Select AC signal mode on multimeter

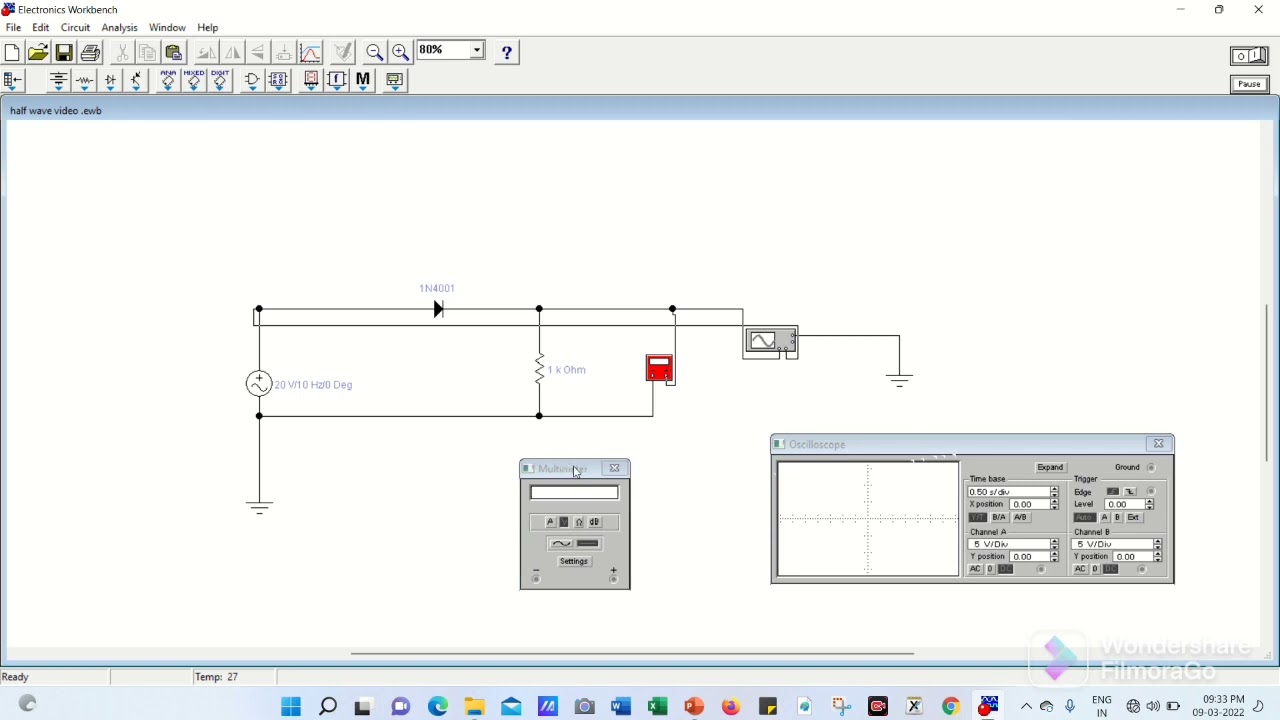pos(561,543)
